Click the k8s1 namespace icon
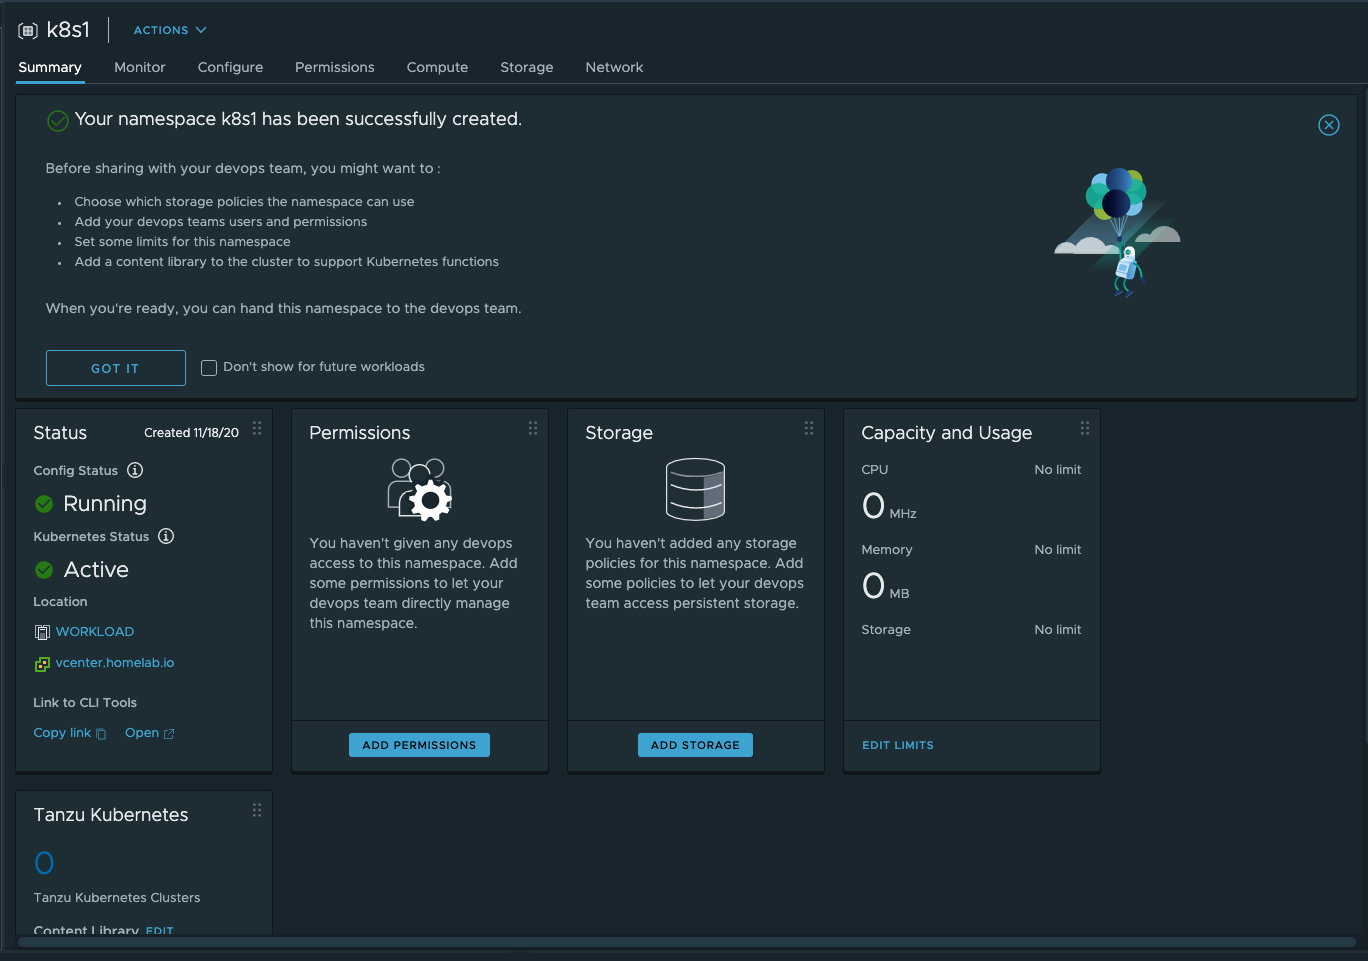 click(28, 31)
